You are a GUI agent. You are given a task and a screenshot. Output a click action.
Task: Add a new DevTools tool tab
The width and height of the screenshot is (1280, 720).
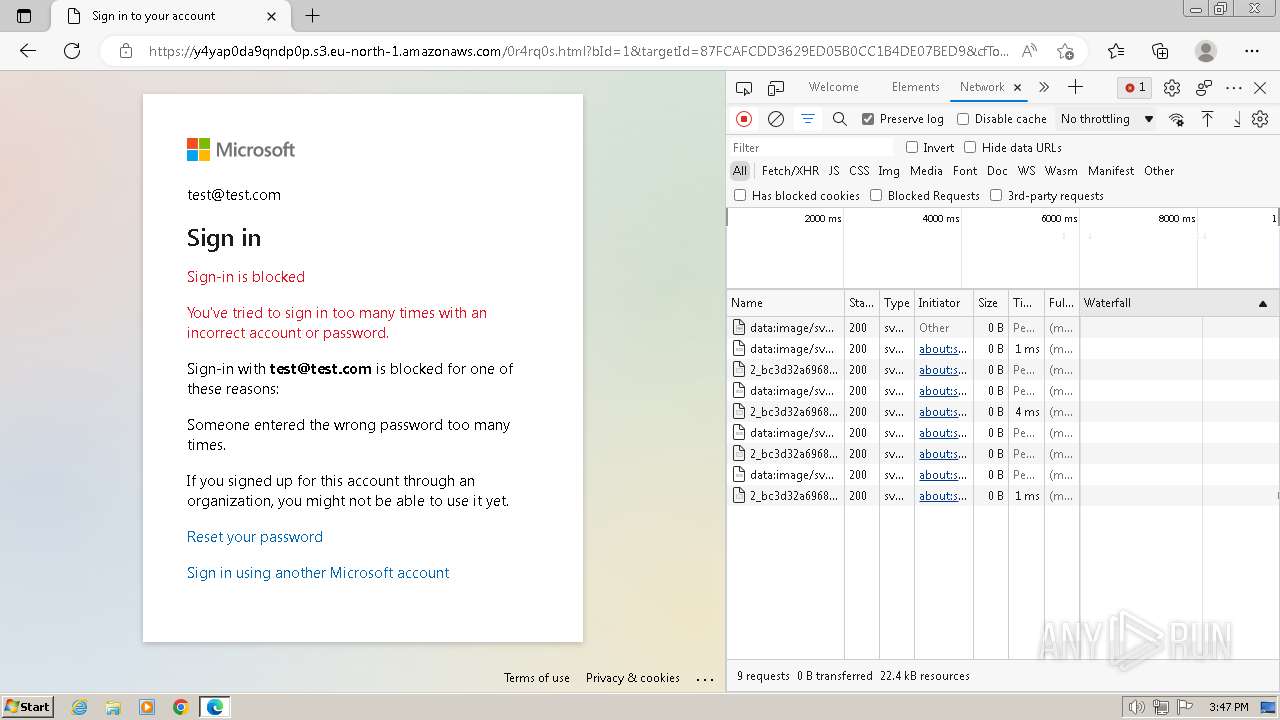point(1075,87)
